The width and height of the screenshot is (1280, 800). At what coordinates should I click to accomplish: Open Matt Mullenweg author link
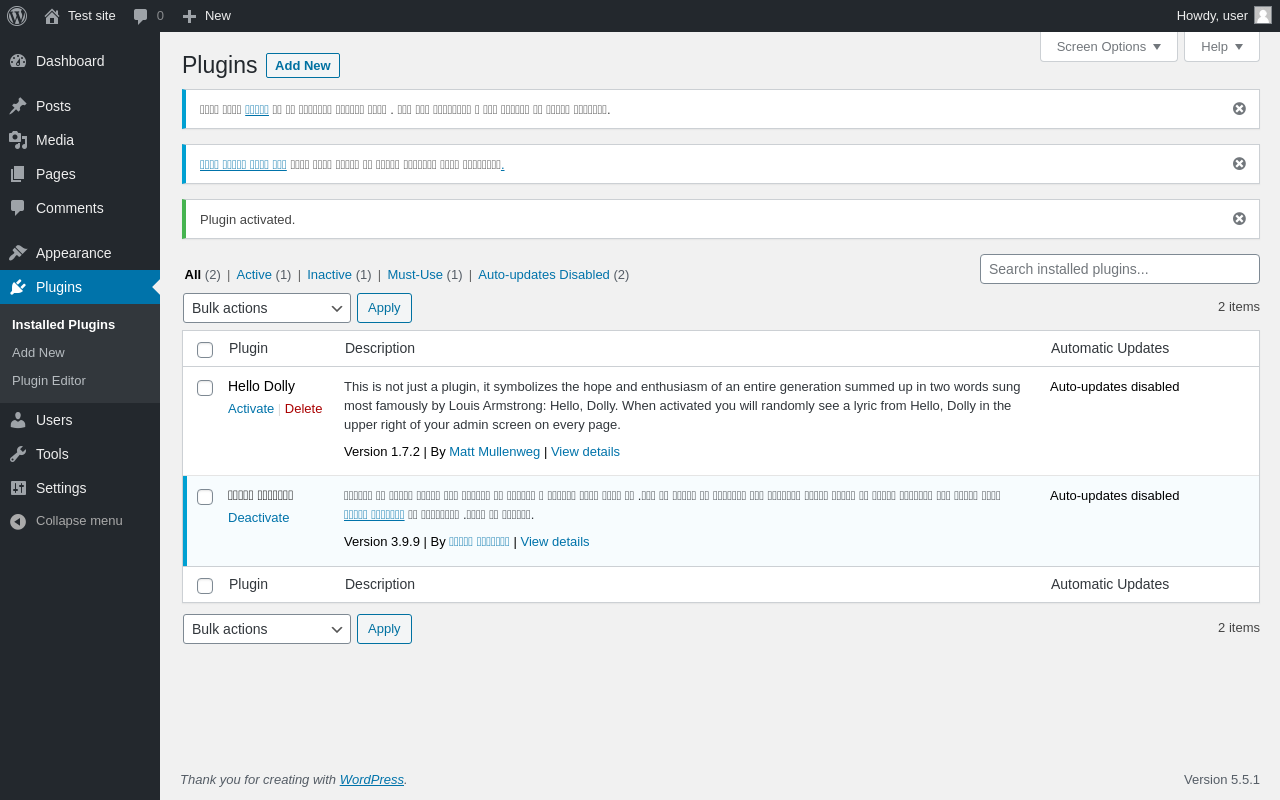494,451
